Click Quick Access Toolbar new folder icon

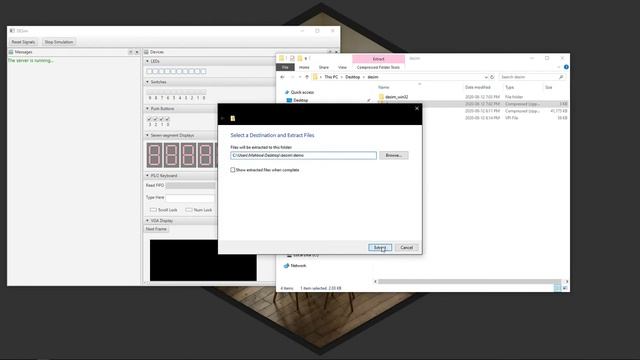tap(300, 58)
